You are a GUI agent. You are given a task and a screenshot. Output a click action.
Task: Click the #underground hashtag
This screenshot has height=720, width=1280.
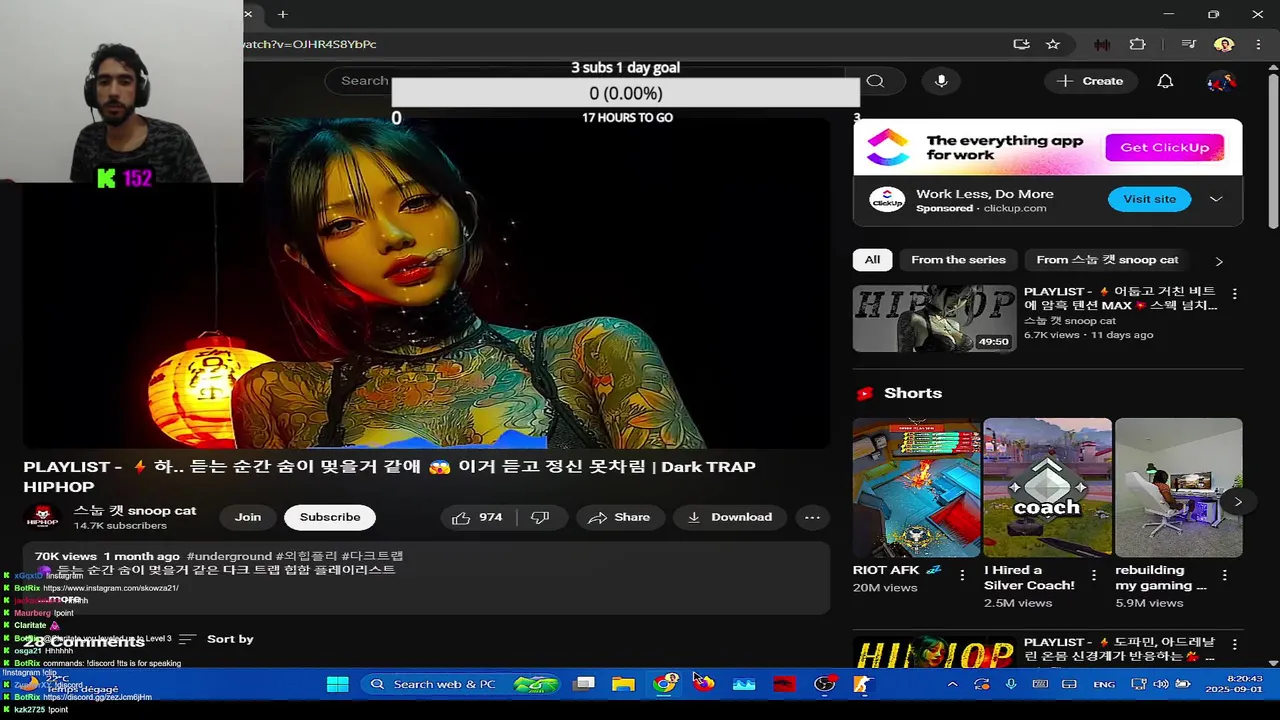click(229, 556)
